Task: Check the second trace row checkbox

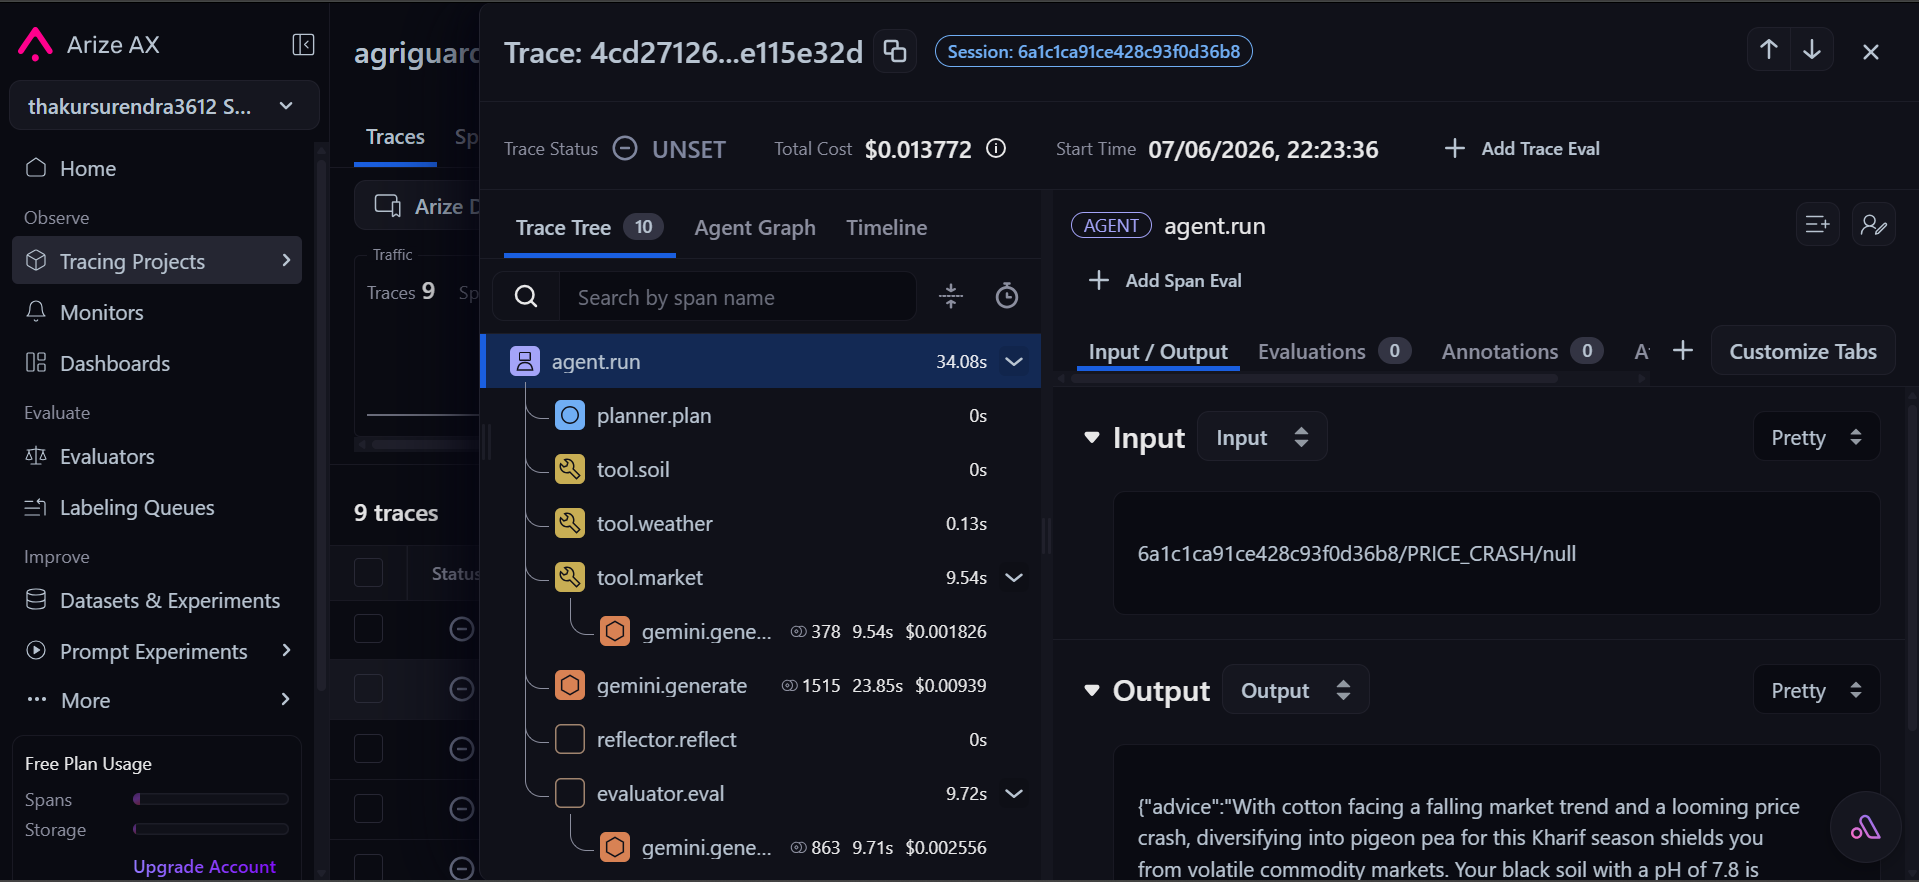Action: coord(368,688)
